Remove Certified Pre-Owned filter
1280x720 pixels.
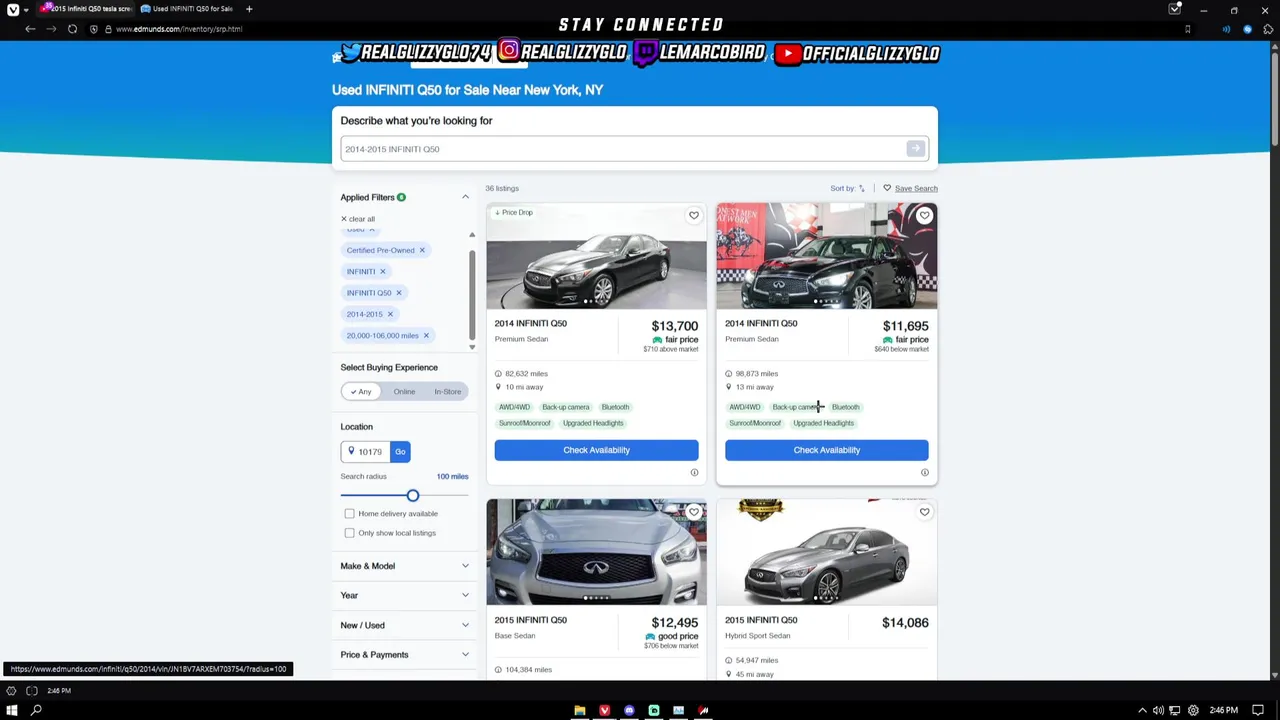tap(422, 250)
